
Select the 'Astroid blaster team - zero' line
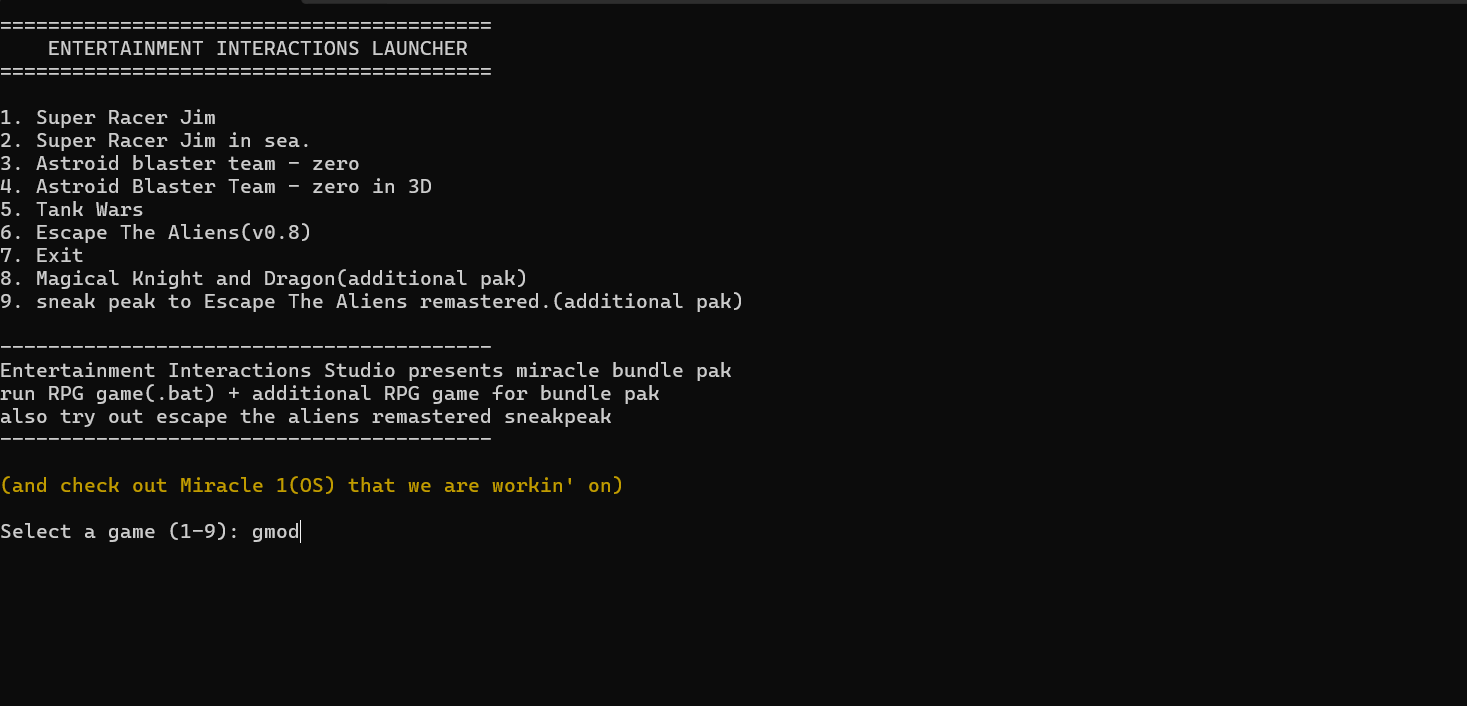click(x=180, y=163)
